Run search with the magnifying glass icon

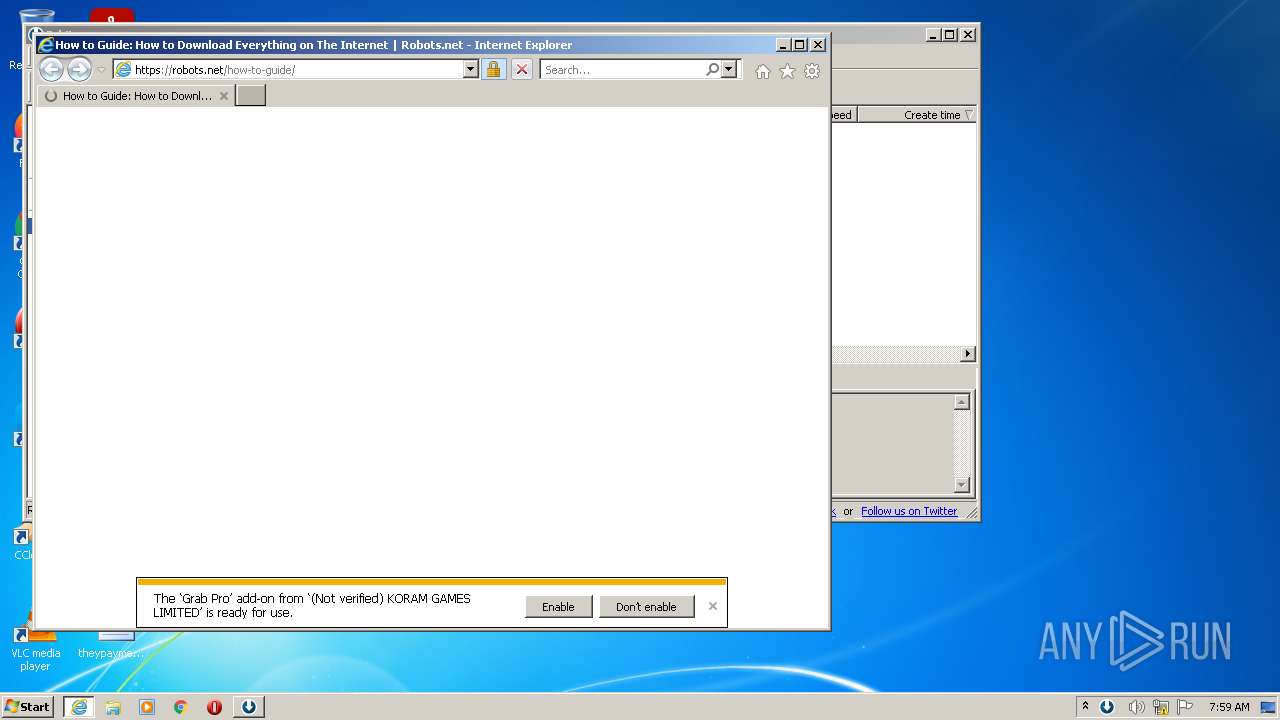click(x=712, y=70)
